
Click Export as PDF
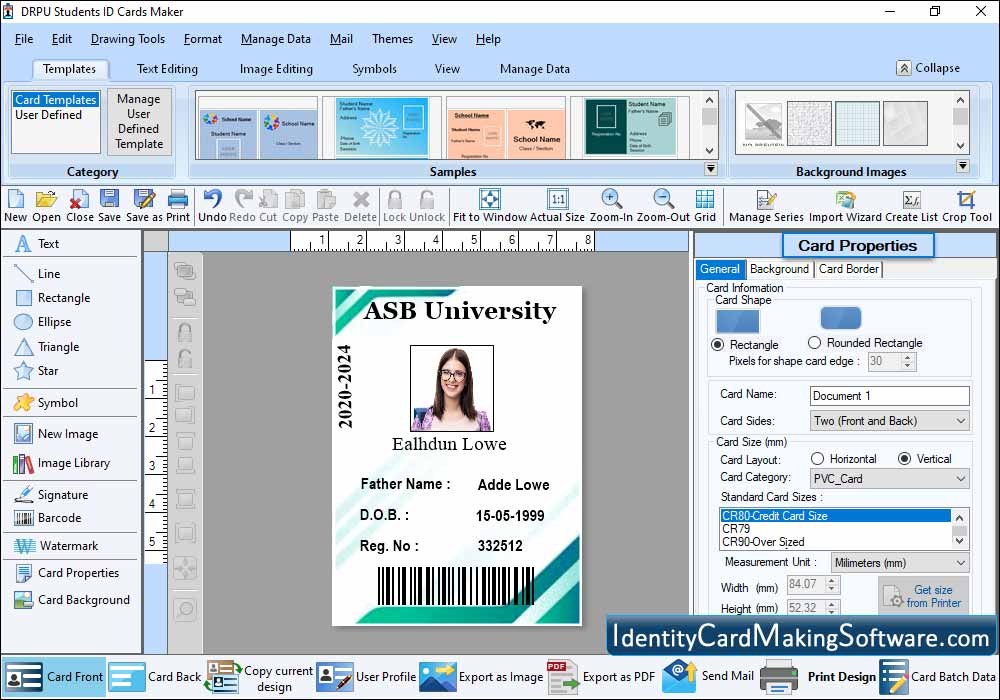point(601,676)
